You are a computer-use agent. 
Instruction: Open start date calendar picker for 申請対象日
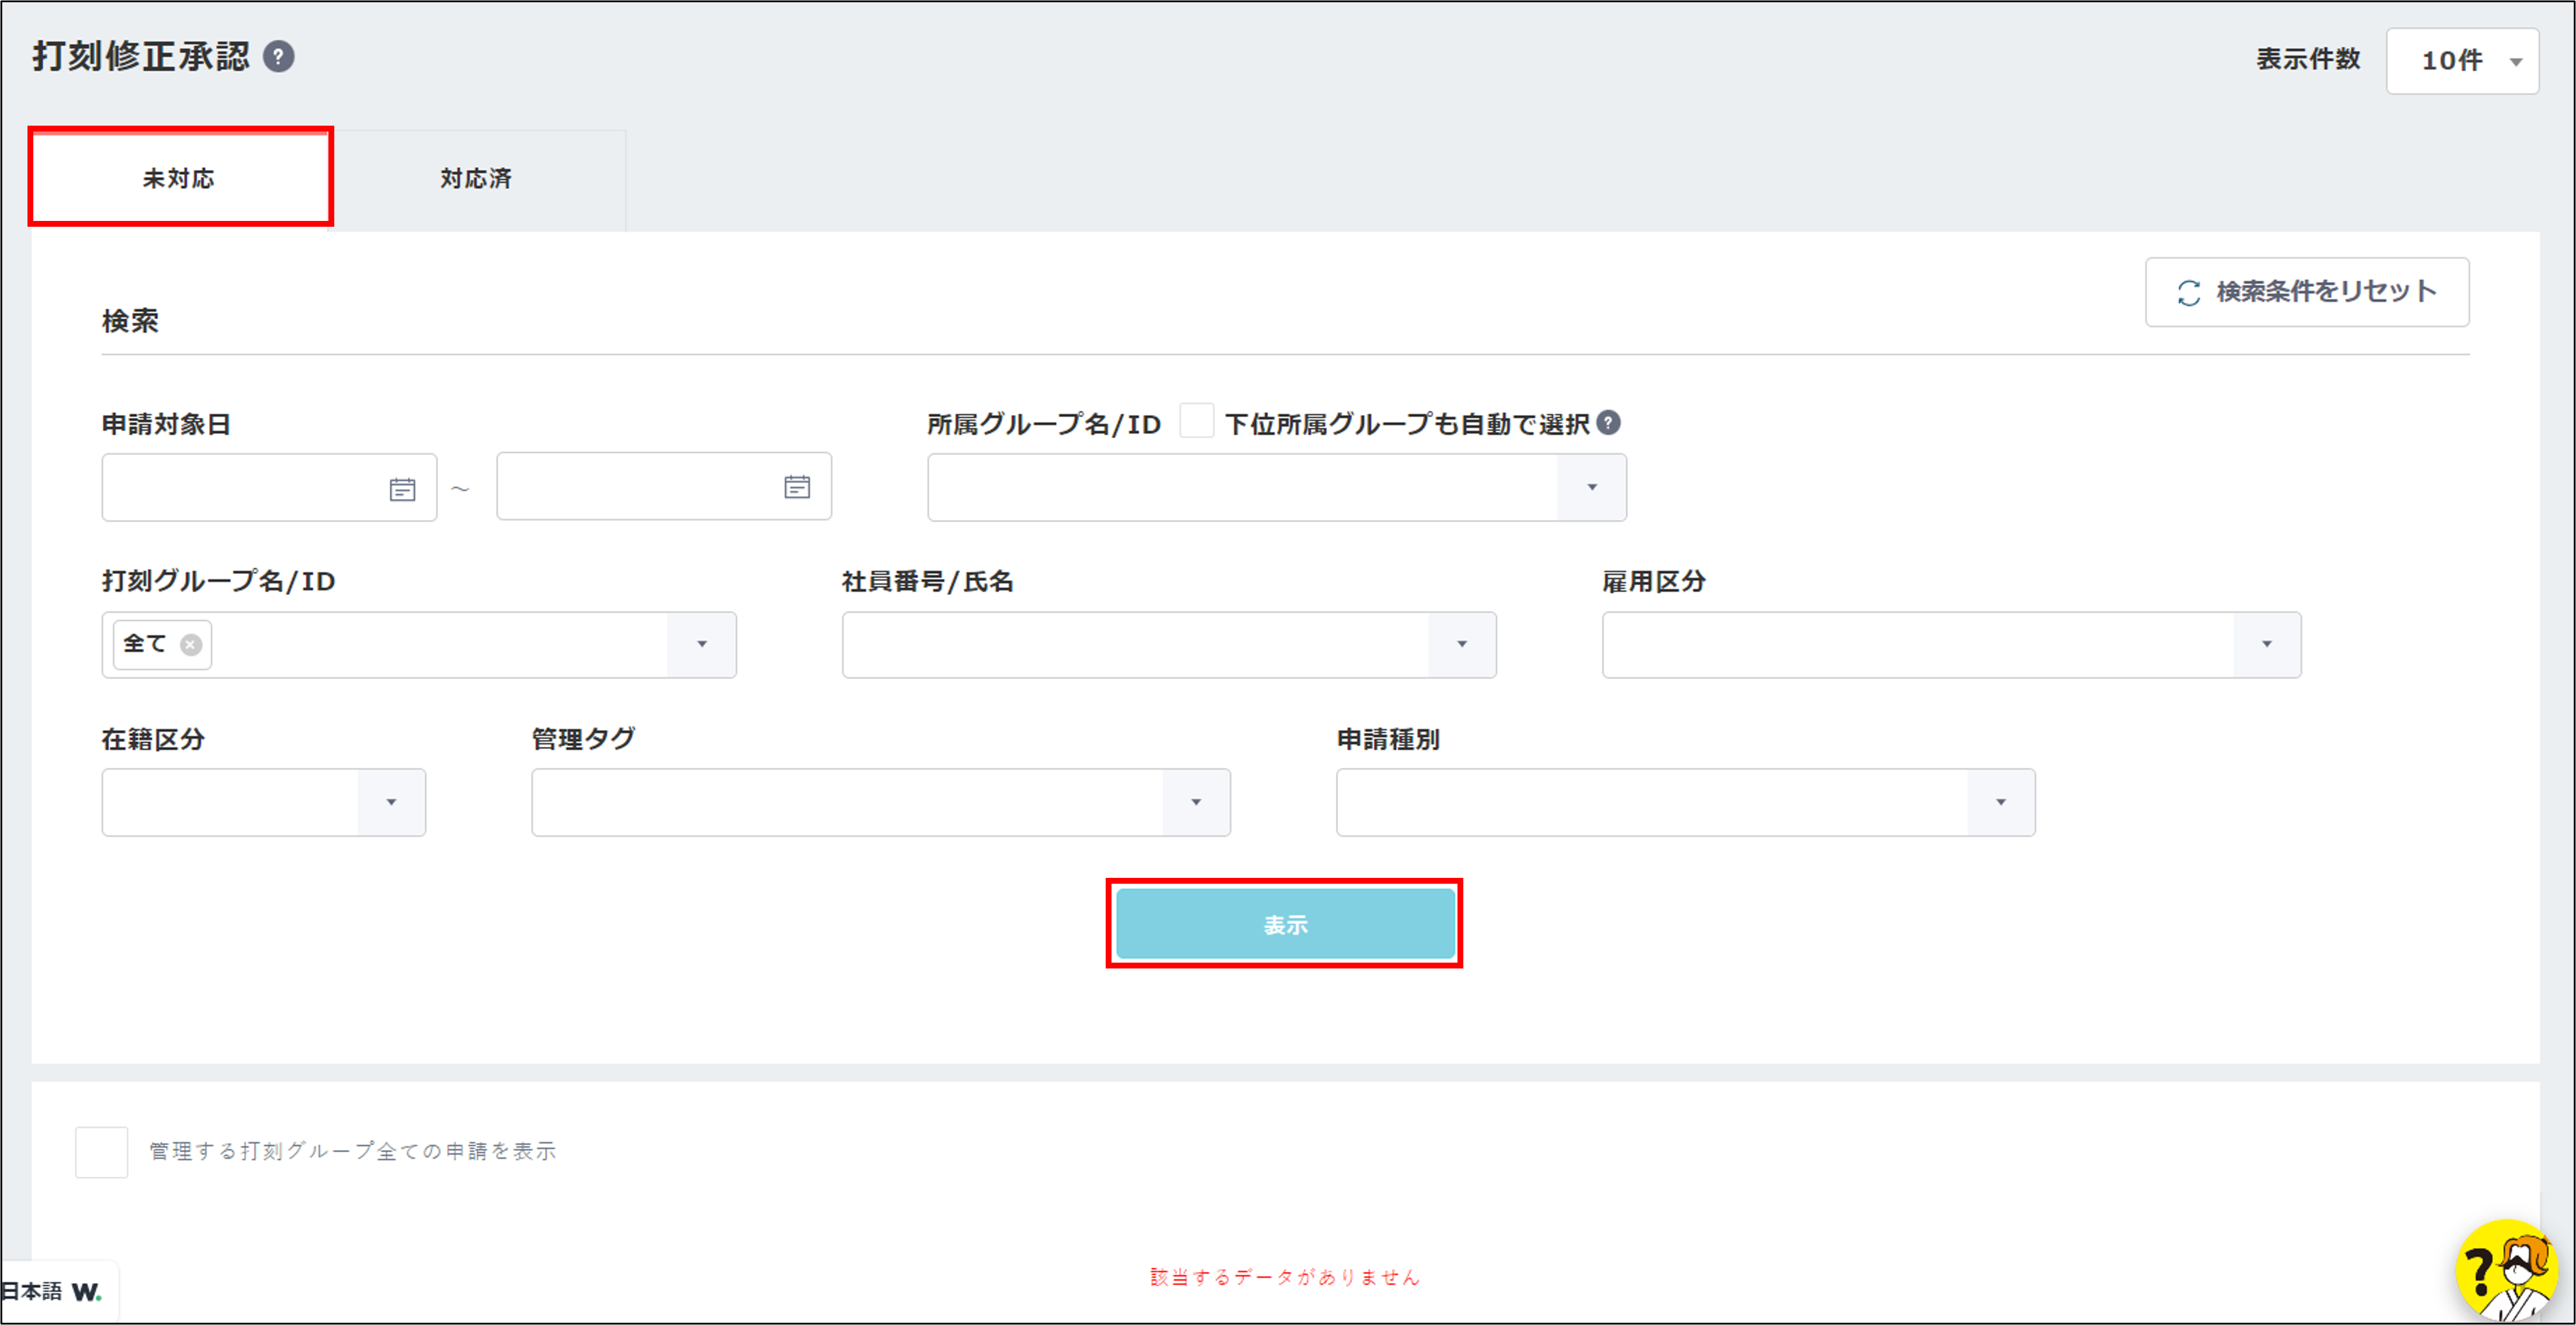point(402,489)
